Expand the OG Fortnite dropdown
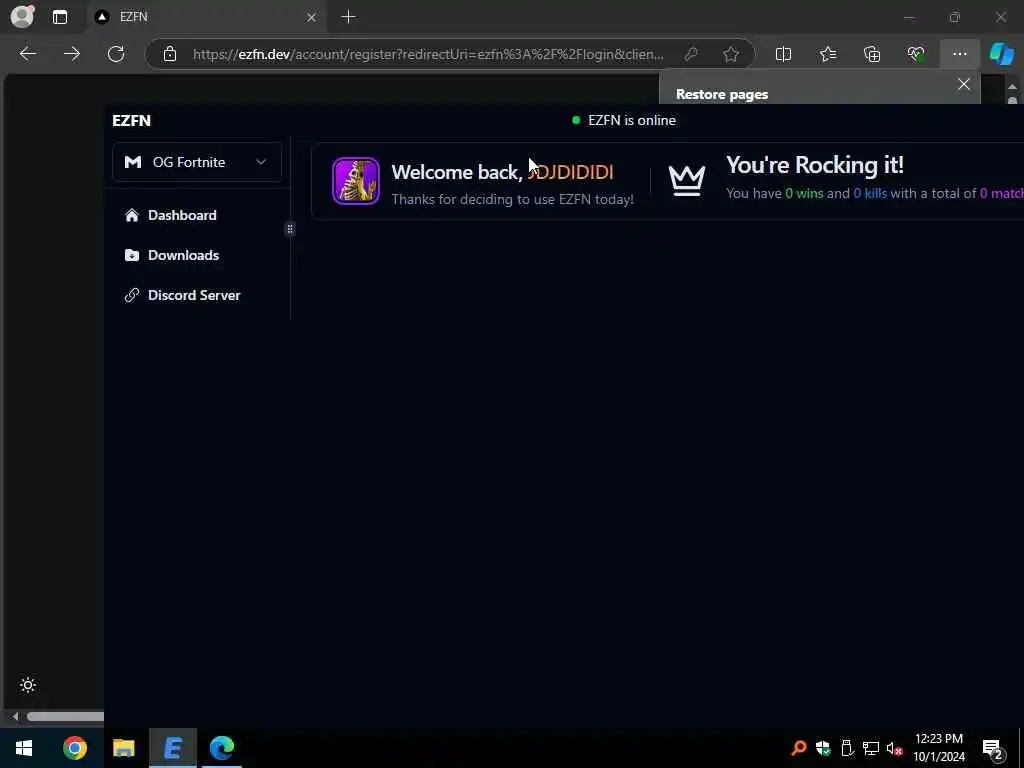 click(x=197, y=162)
